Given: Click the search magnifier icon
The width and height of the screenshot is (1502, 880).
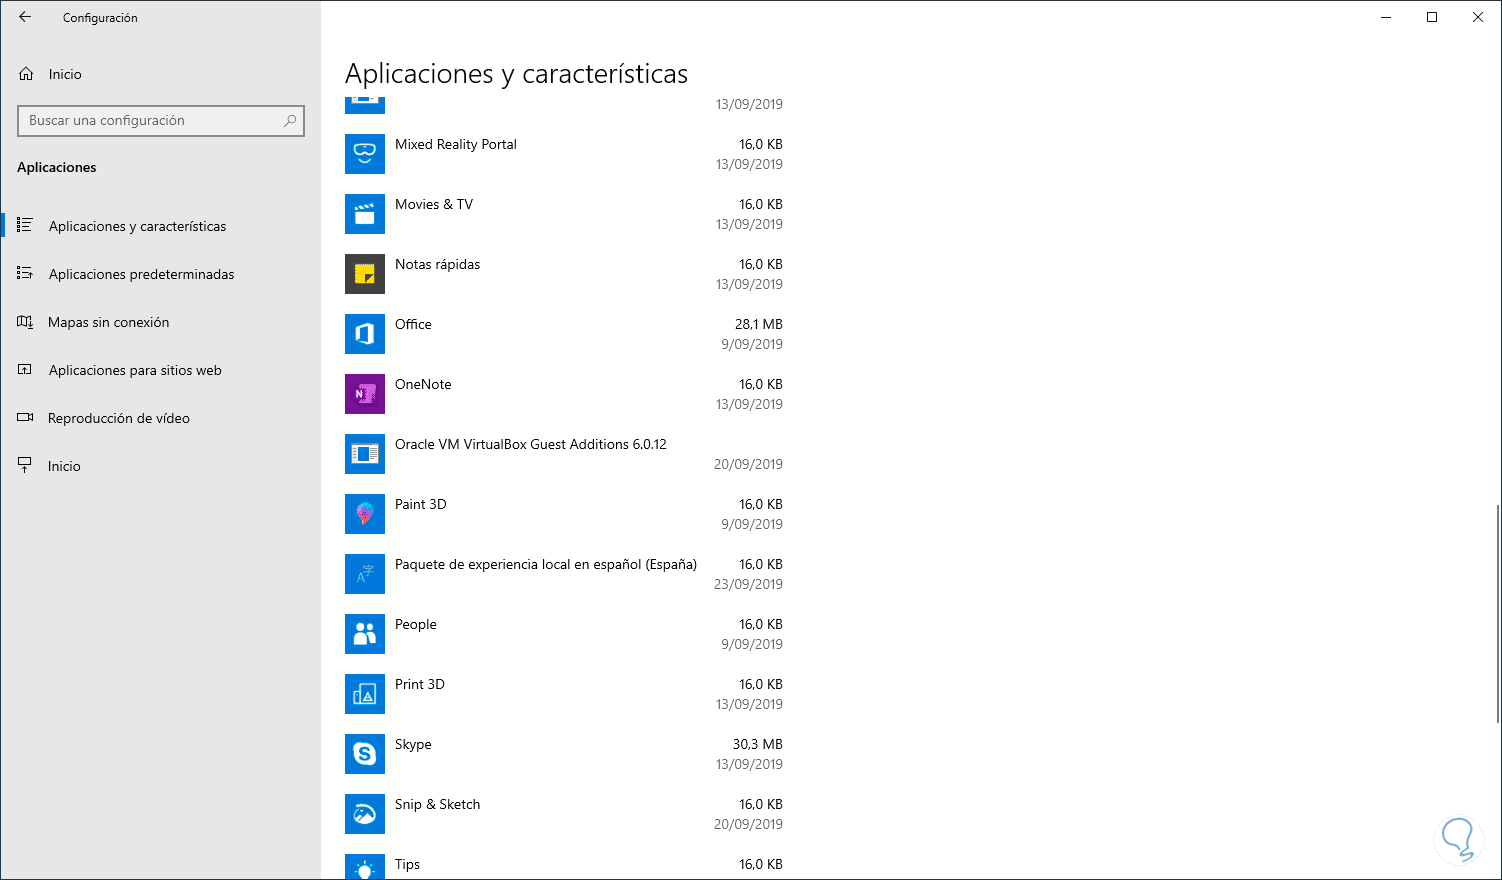Looking at the screenshot, I should pyautogui.click(x=290, y=121).
